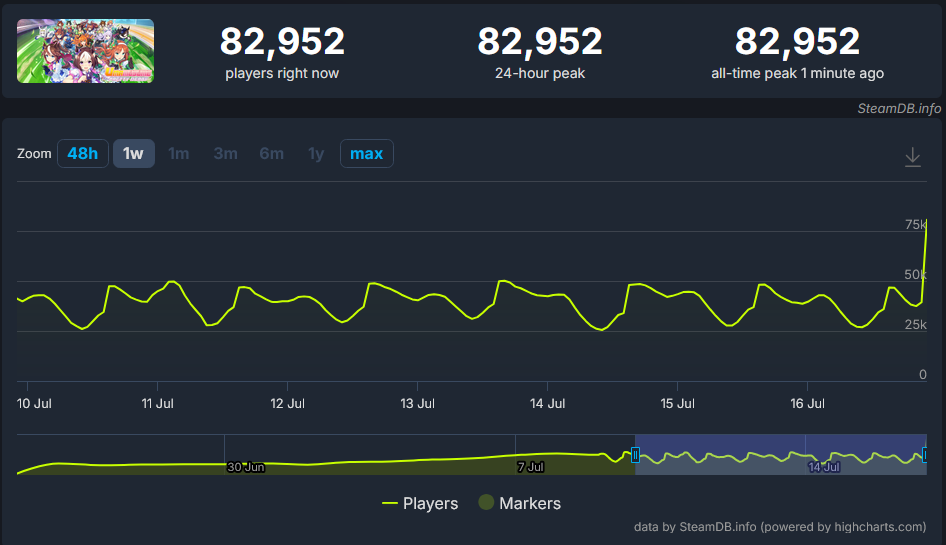The height and width of the screenshot is (545, 946).
Task: Click the 13 Jul axis label
Action: (x=417, y=403)
